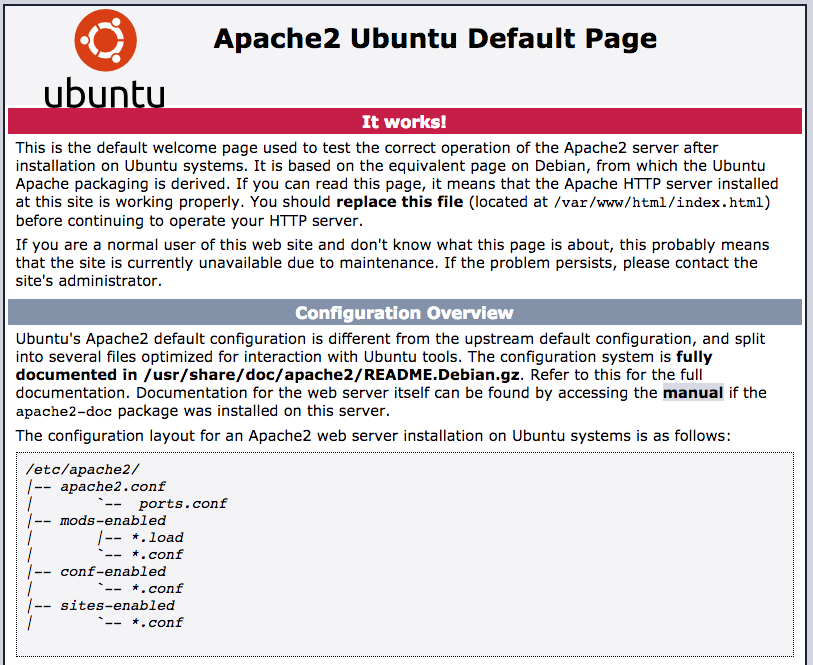The height and width of the screenshot is (665, 813).
Task: Click the 'Configuration Overview' section header
Action: (404, 313)
